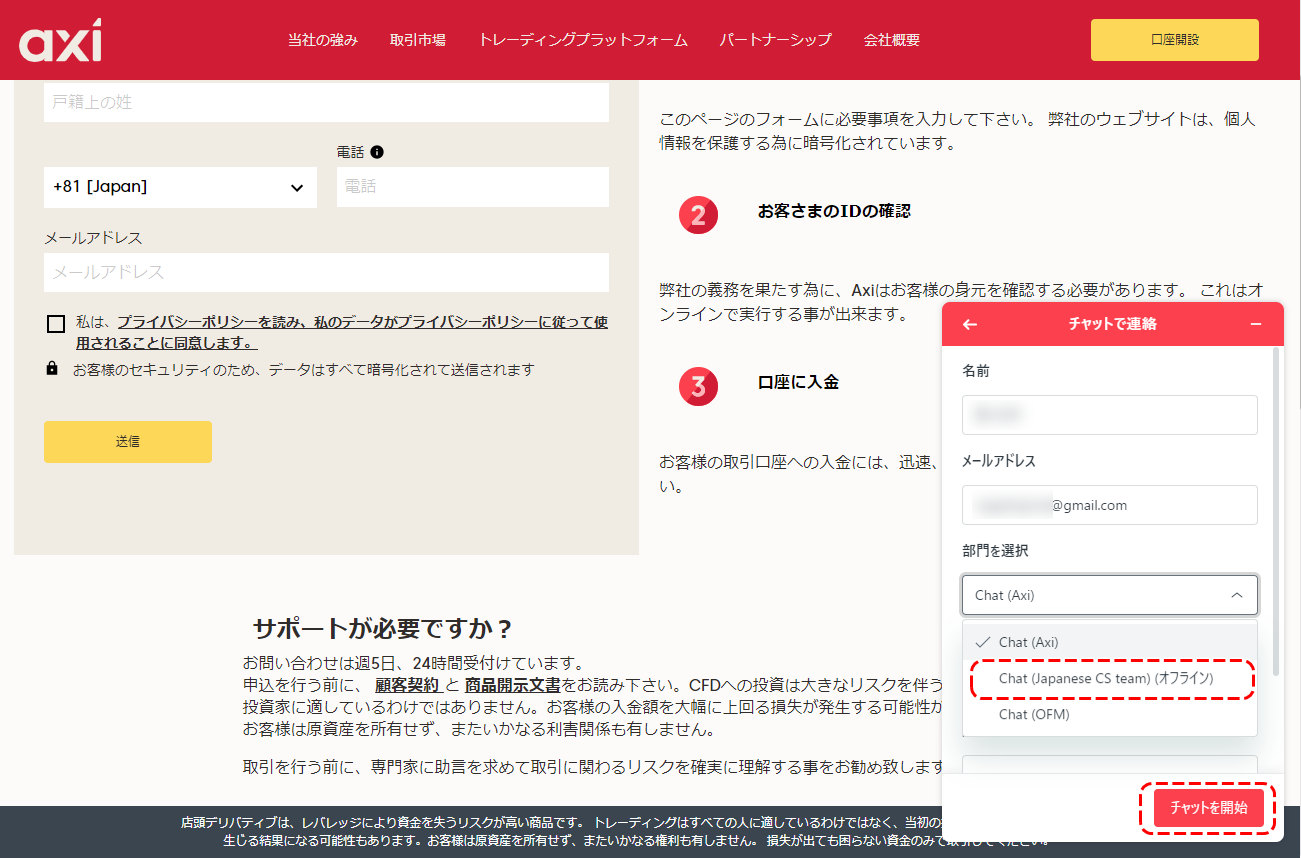Click the 口座開設 button

coord(1175,40)
